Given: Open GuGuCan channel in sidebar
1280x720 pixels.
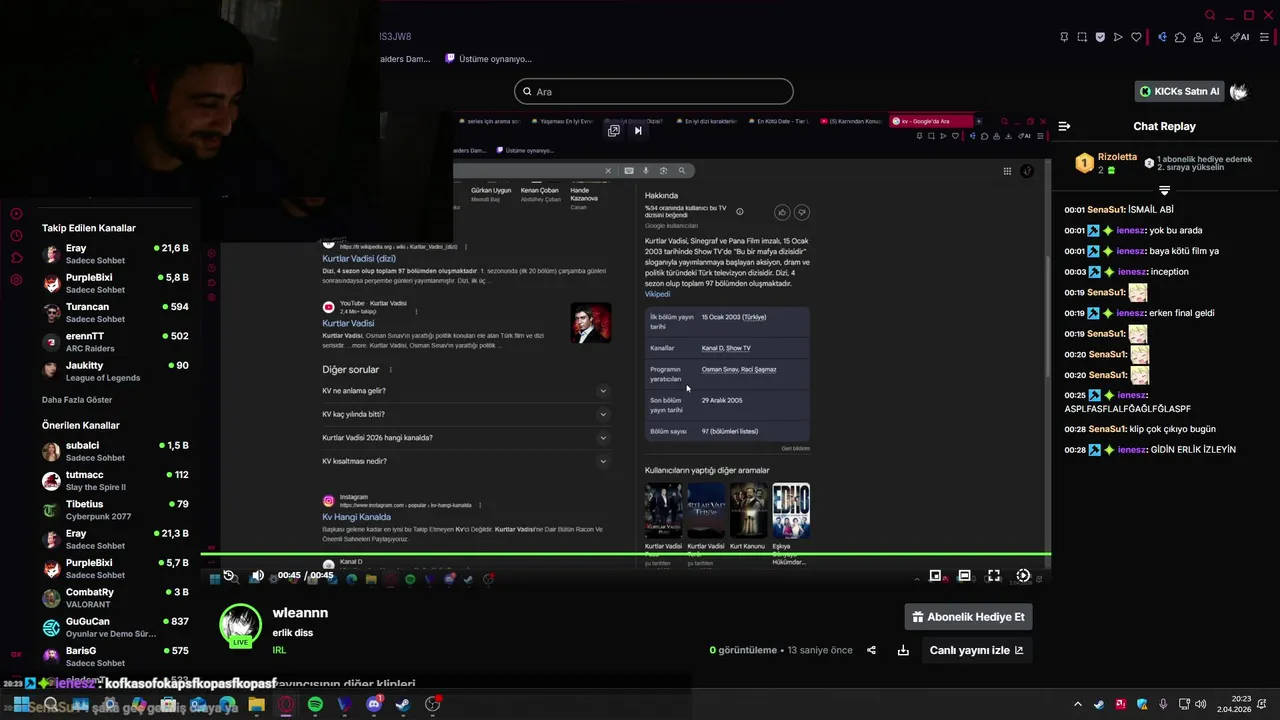Looking at the screenshot, I should (x=115, y=627).
